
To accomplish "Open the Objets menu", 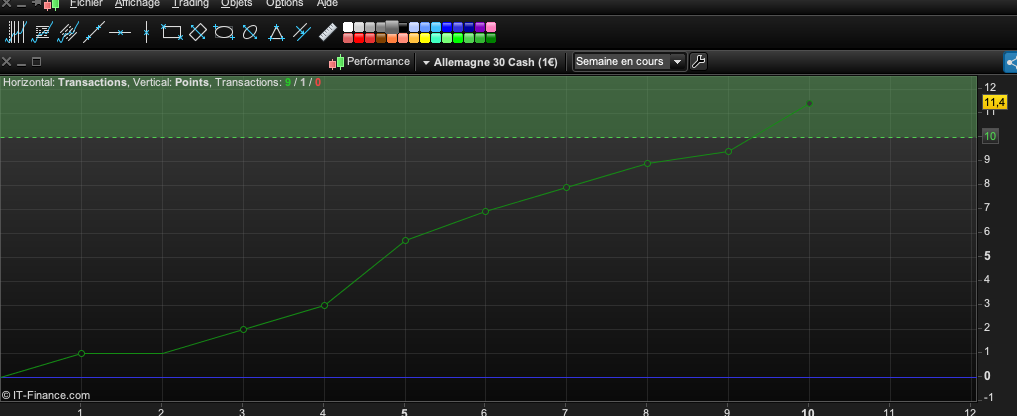I will tap(237, 3).
